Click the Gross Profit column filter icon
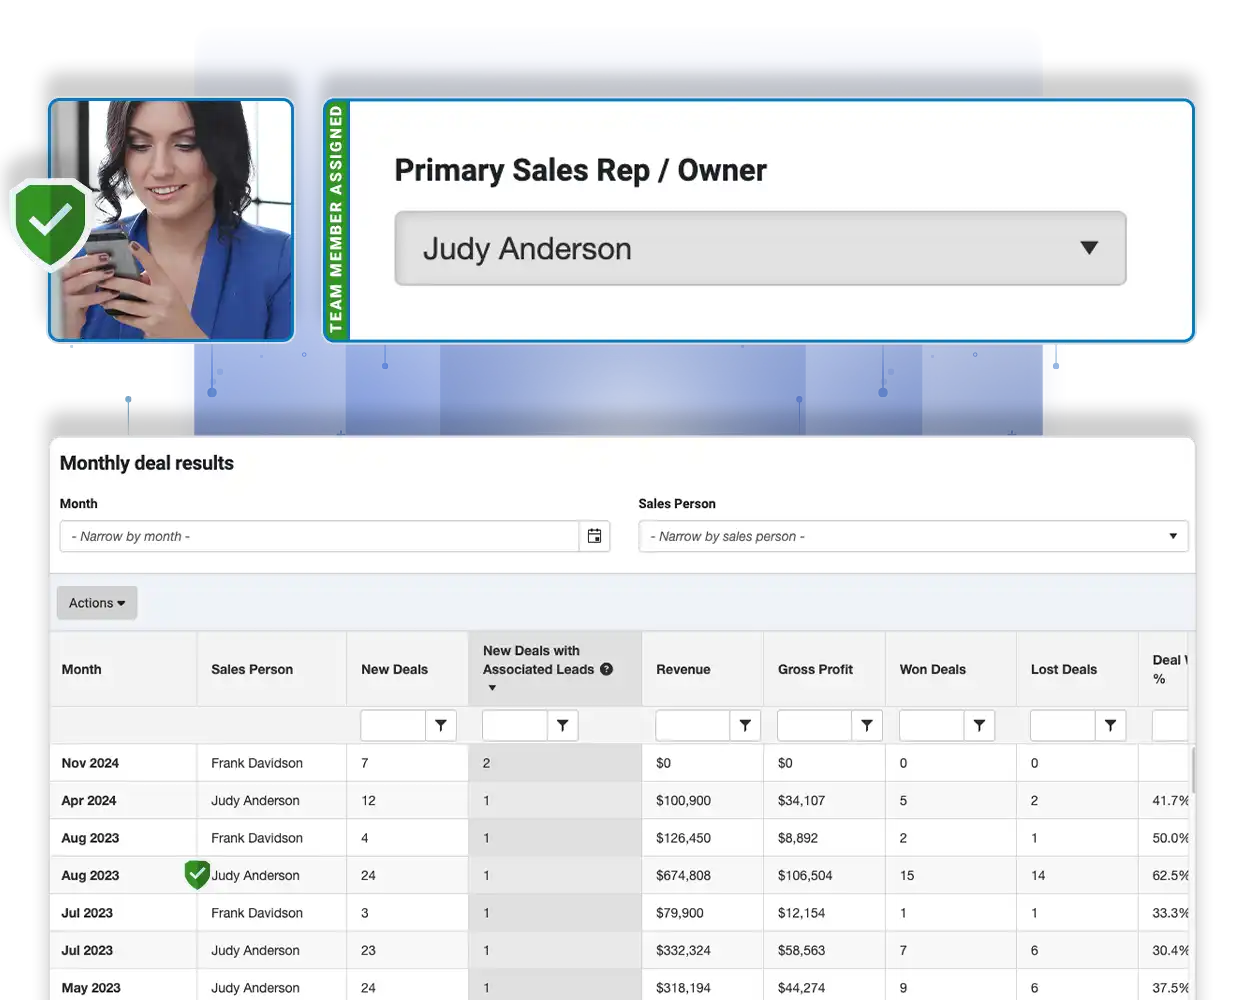This screenshot has height=1000, width=1240. click(867, 726)
